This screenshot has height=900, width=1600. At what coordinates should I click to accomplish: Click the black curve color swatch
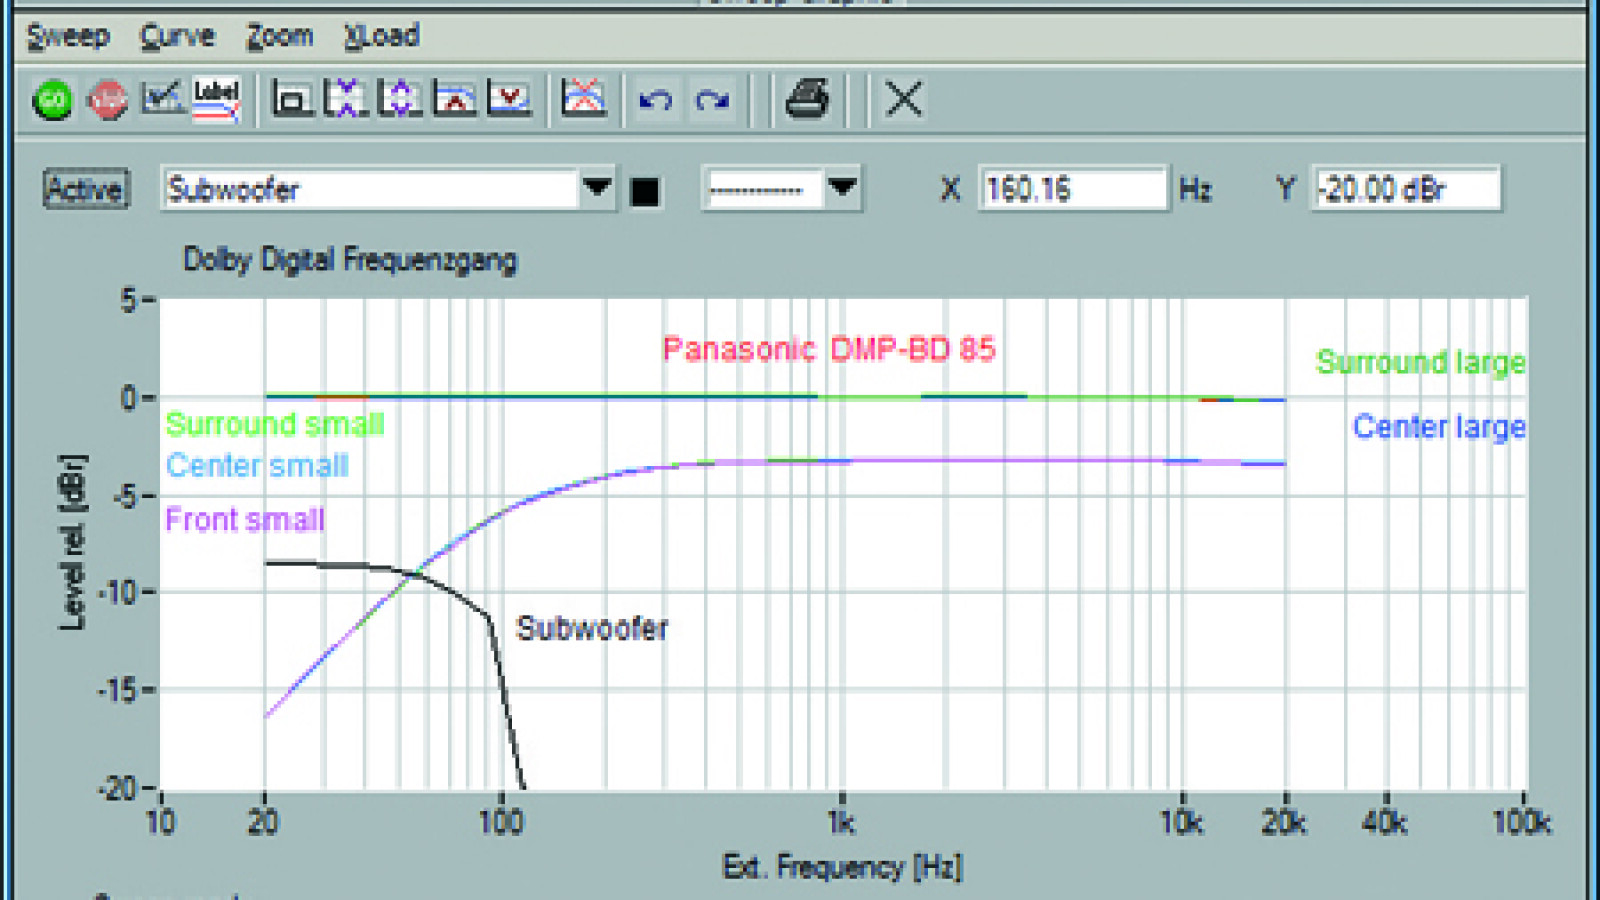coord(646,191)
